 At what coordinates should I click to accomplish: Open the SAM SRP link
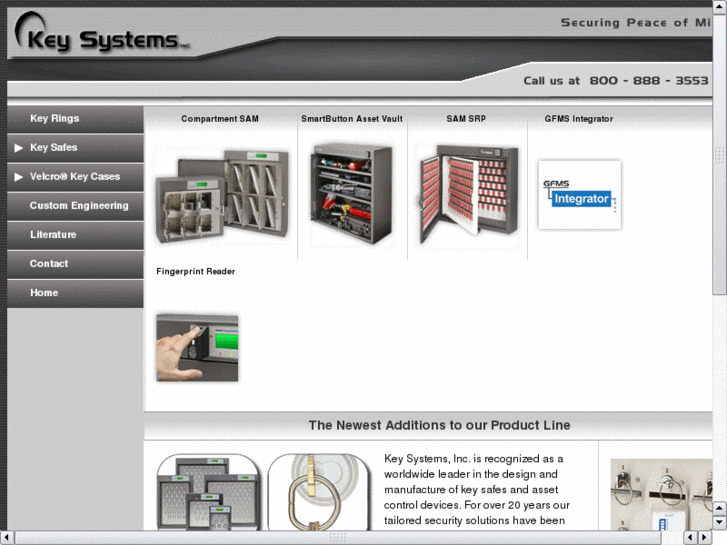coord(466,119)
